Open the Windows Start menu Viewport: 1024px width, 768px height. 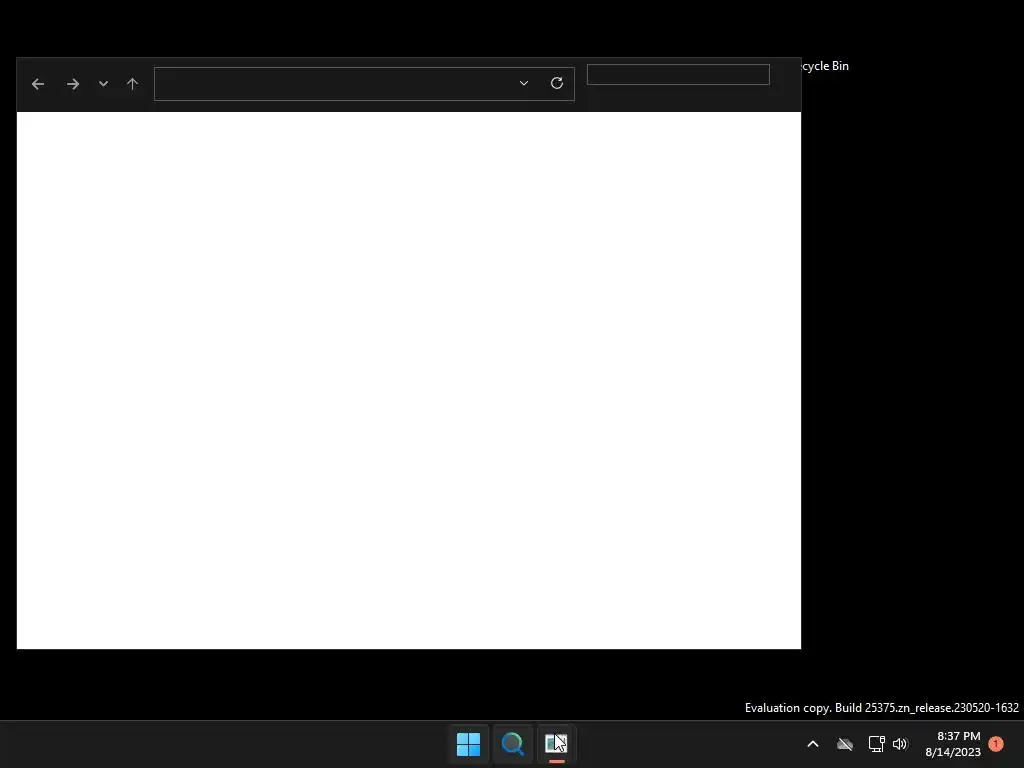tap(468, 744)
